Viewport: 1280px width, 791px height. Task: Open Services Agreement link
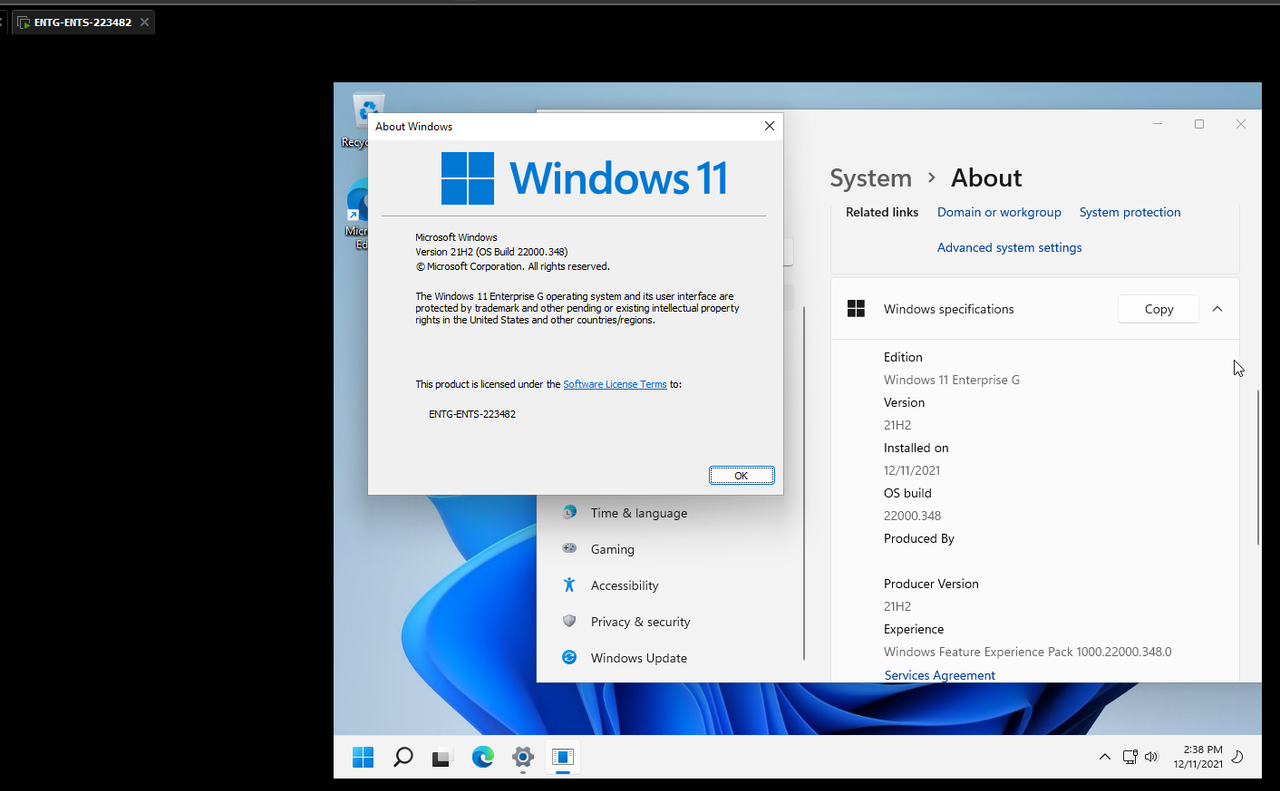(x=939, y=675)
